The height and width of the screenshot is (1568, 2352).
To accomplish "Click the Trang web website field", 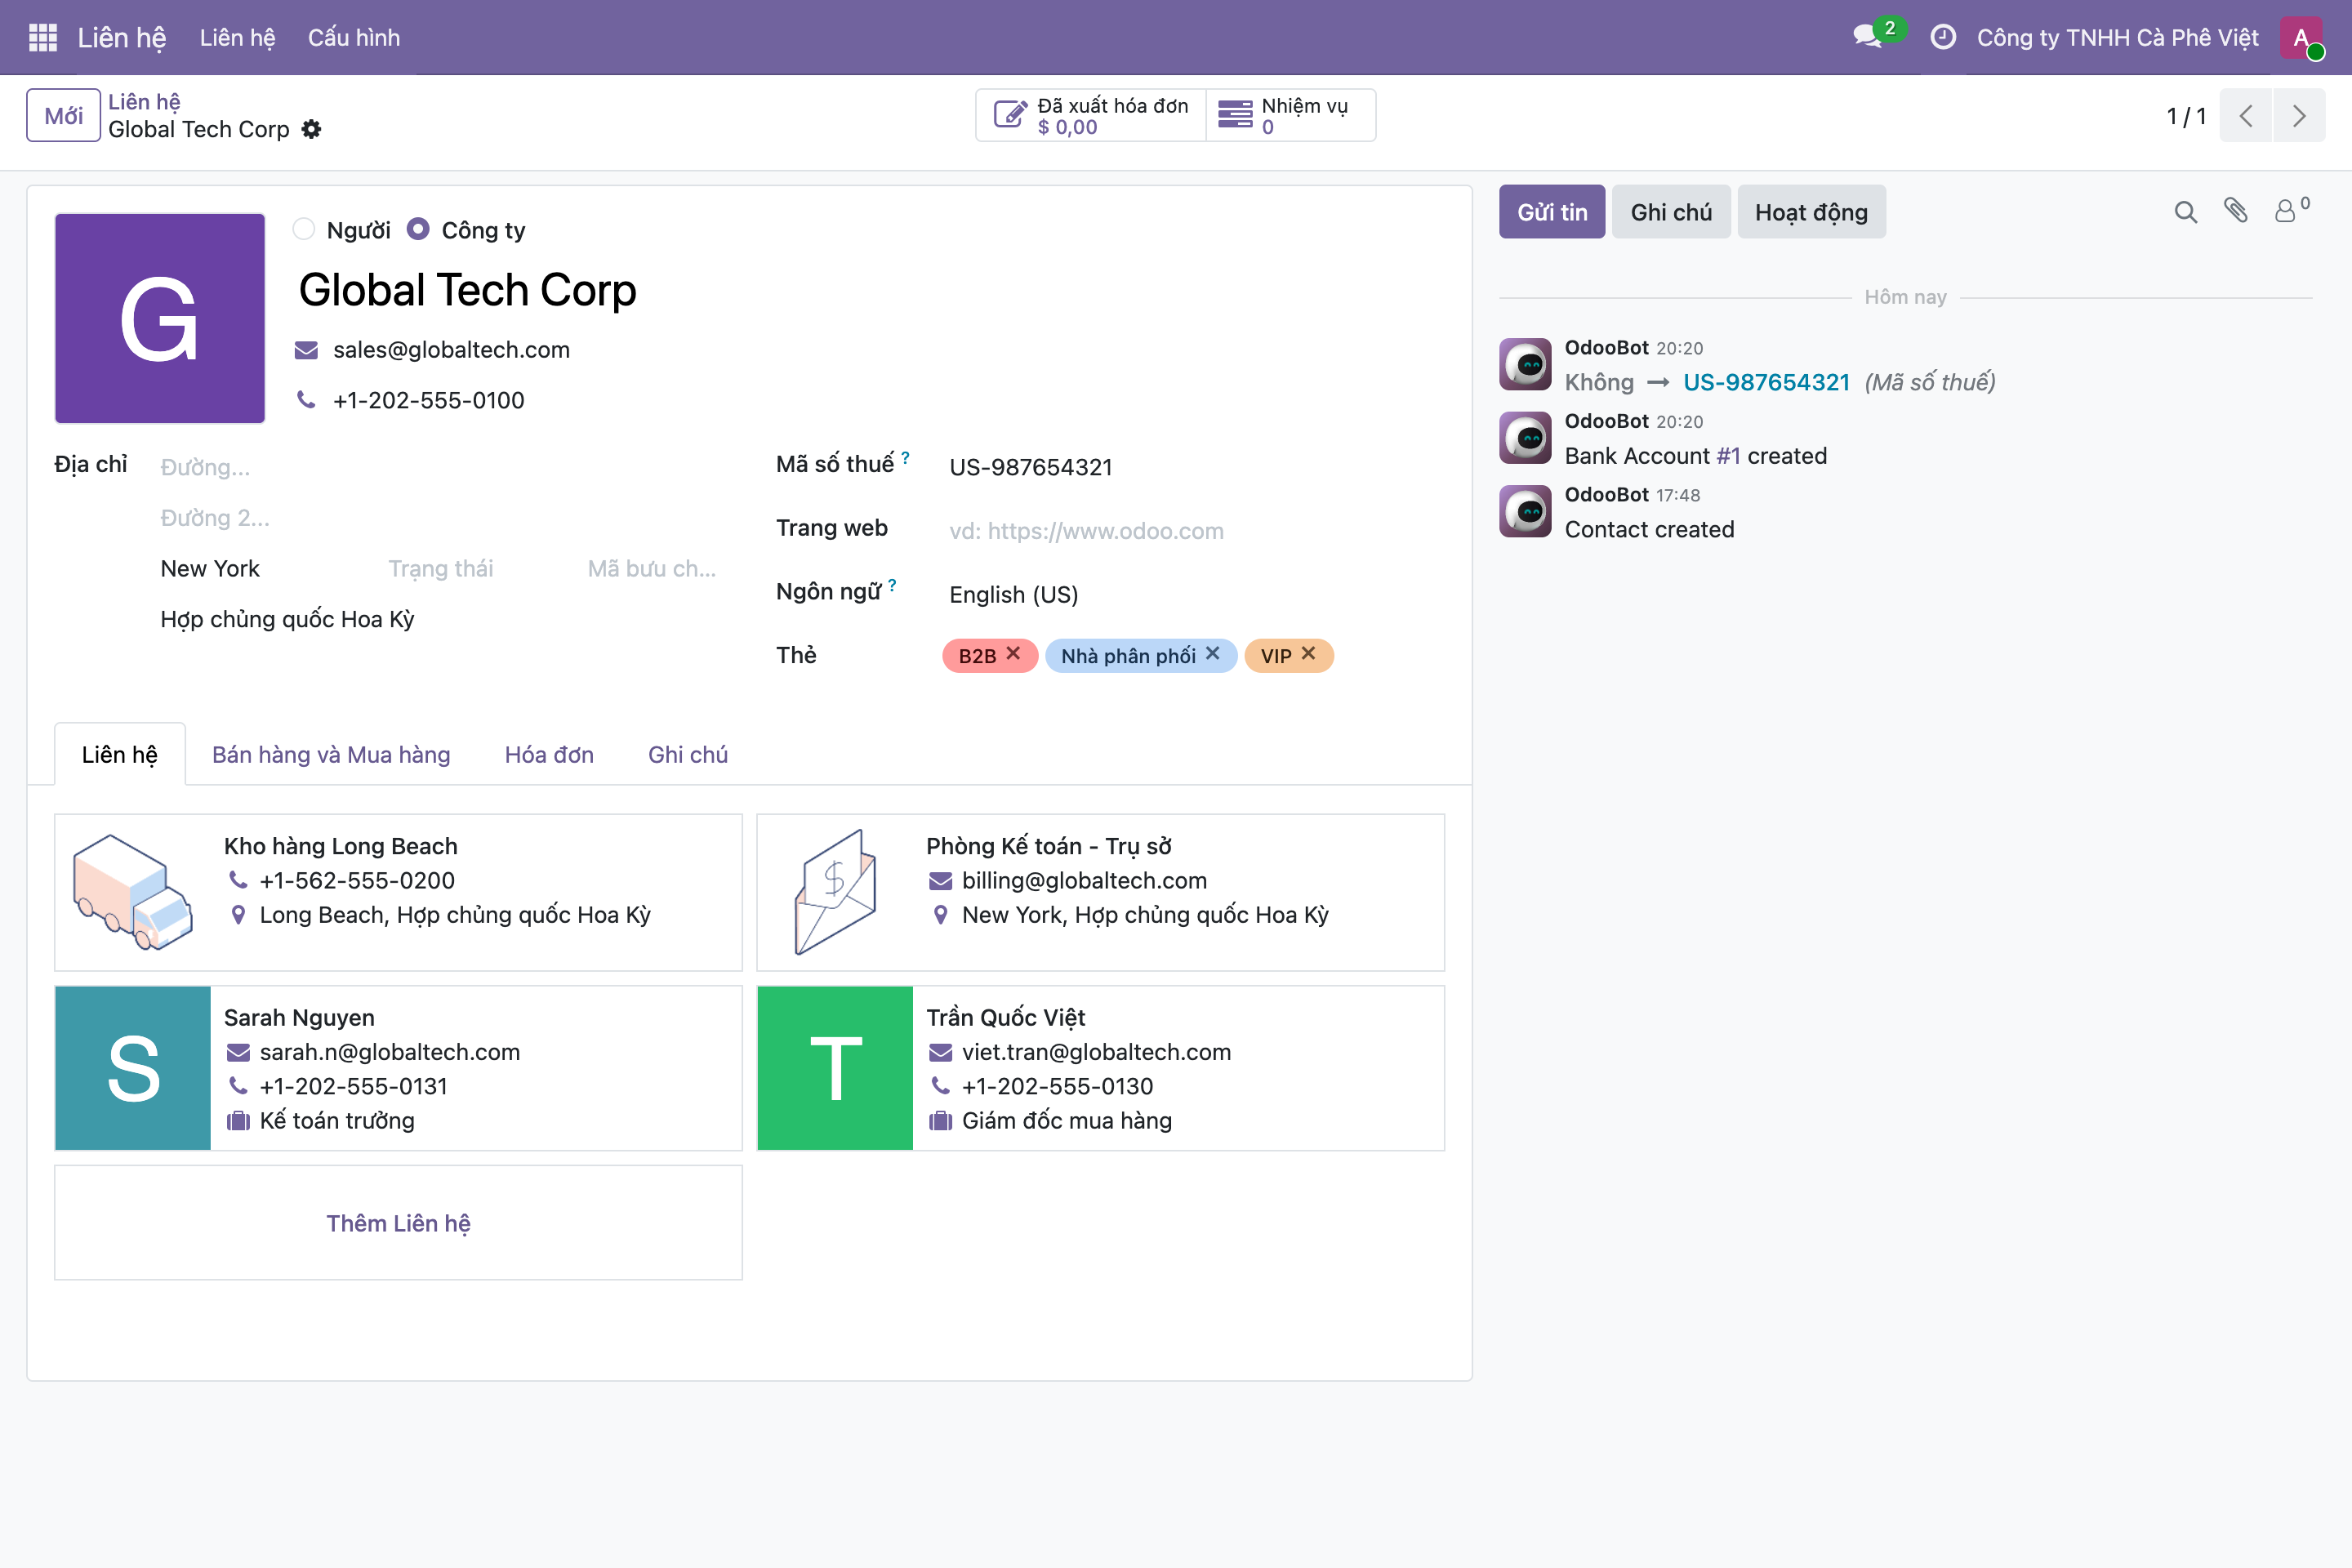I will click(1196, 531).
